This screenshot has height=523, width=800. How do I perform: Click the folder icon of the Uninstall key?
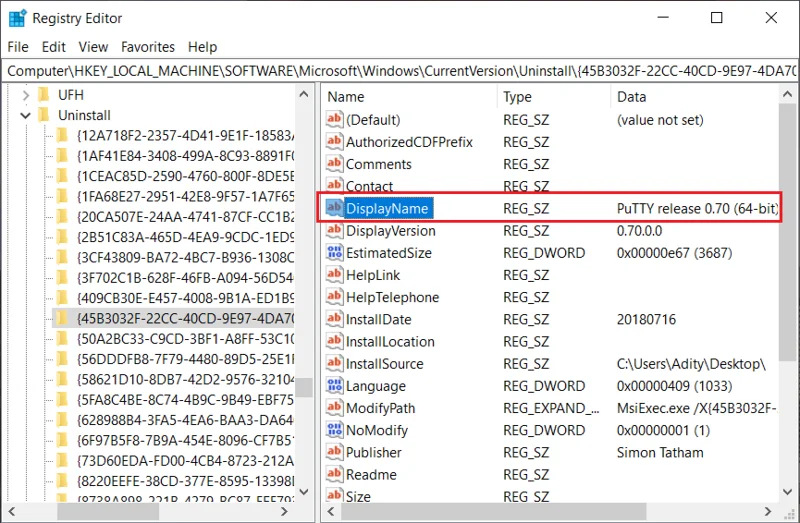[x=44, y=115]
